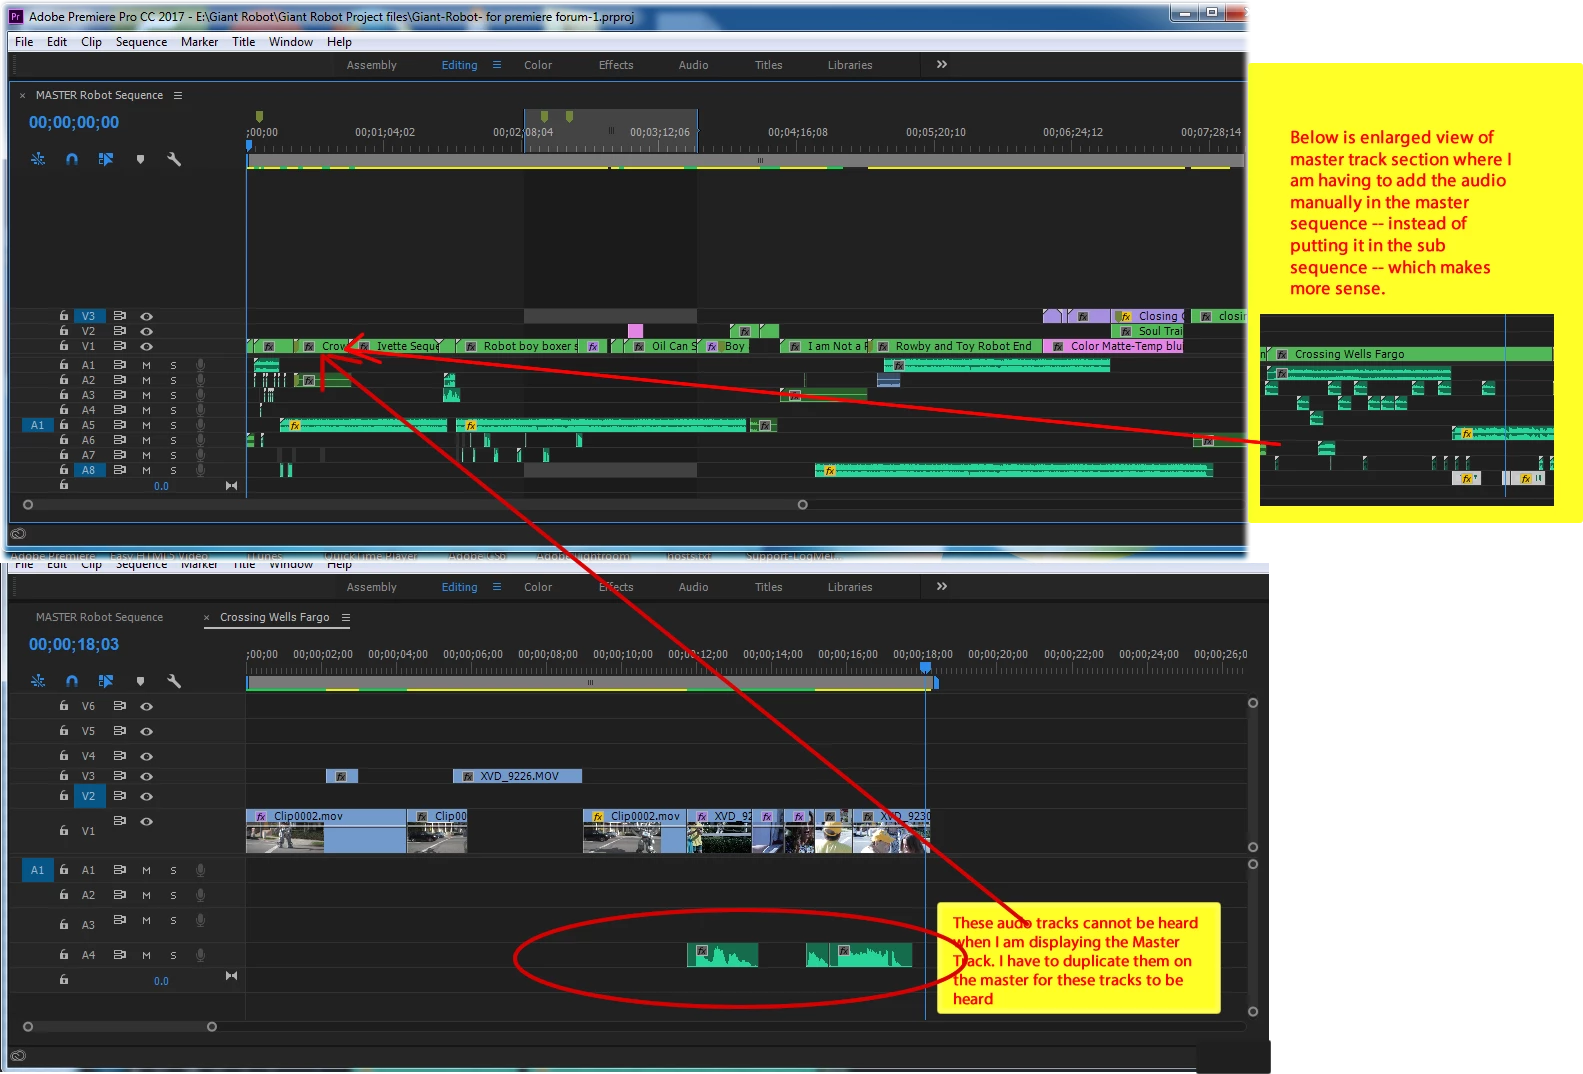
Task: Toggle Linked Selection icon in top timeline
Action: click(x=106, y=159)
